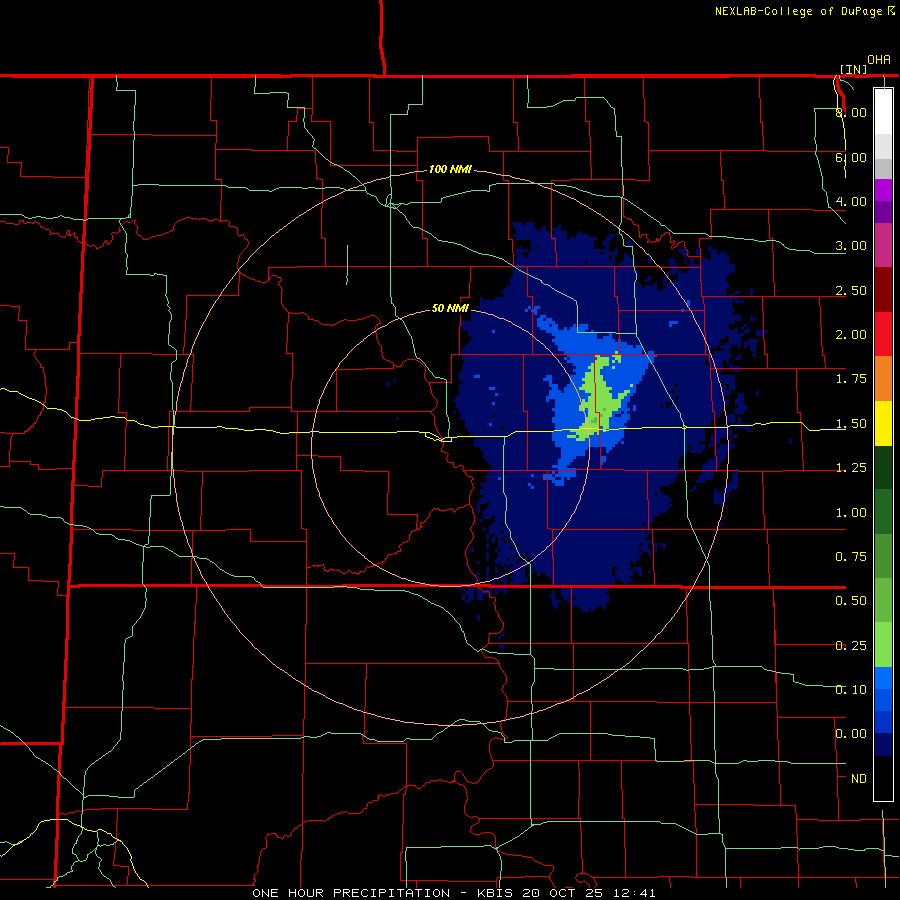Click the 1.50 legend value

851,424
